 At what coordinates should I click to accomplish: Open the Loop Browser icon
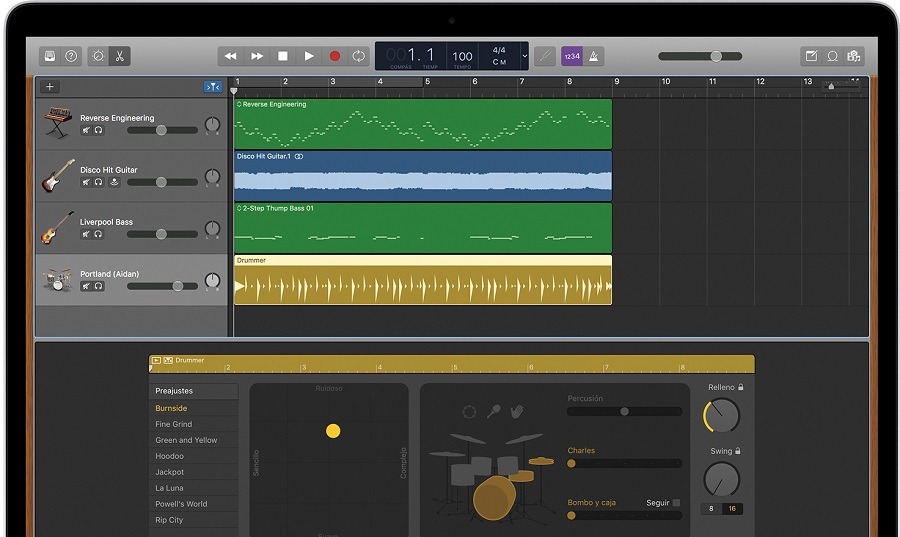click(832, 56)
